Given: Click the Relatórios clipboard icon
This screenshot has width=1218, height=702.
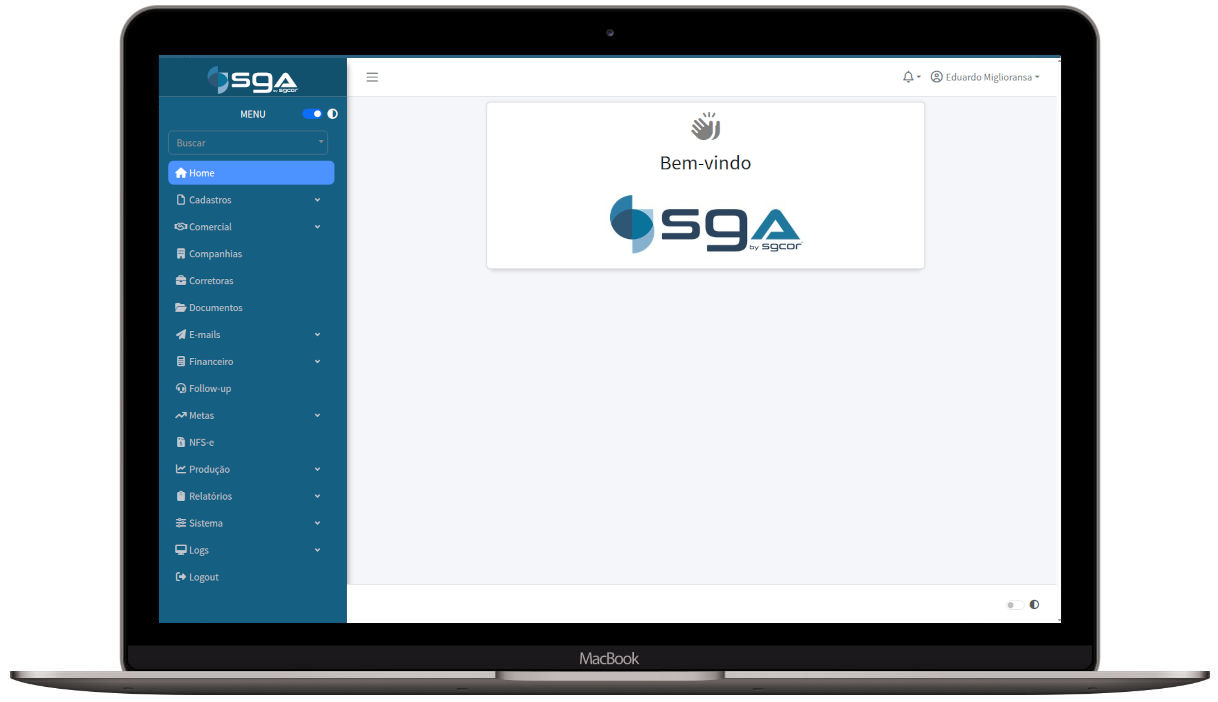Looking at the screenshot, I should (x=181, y=496).
